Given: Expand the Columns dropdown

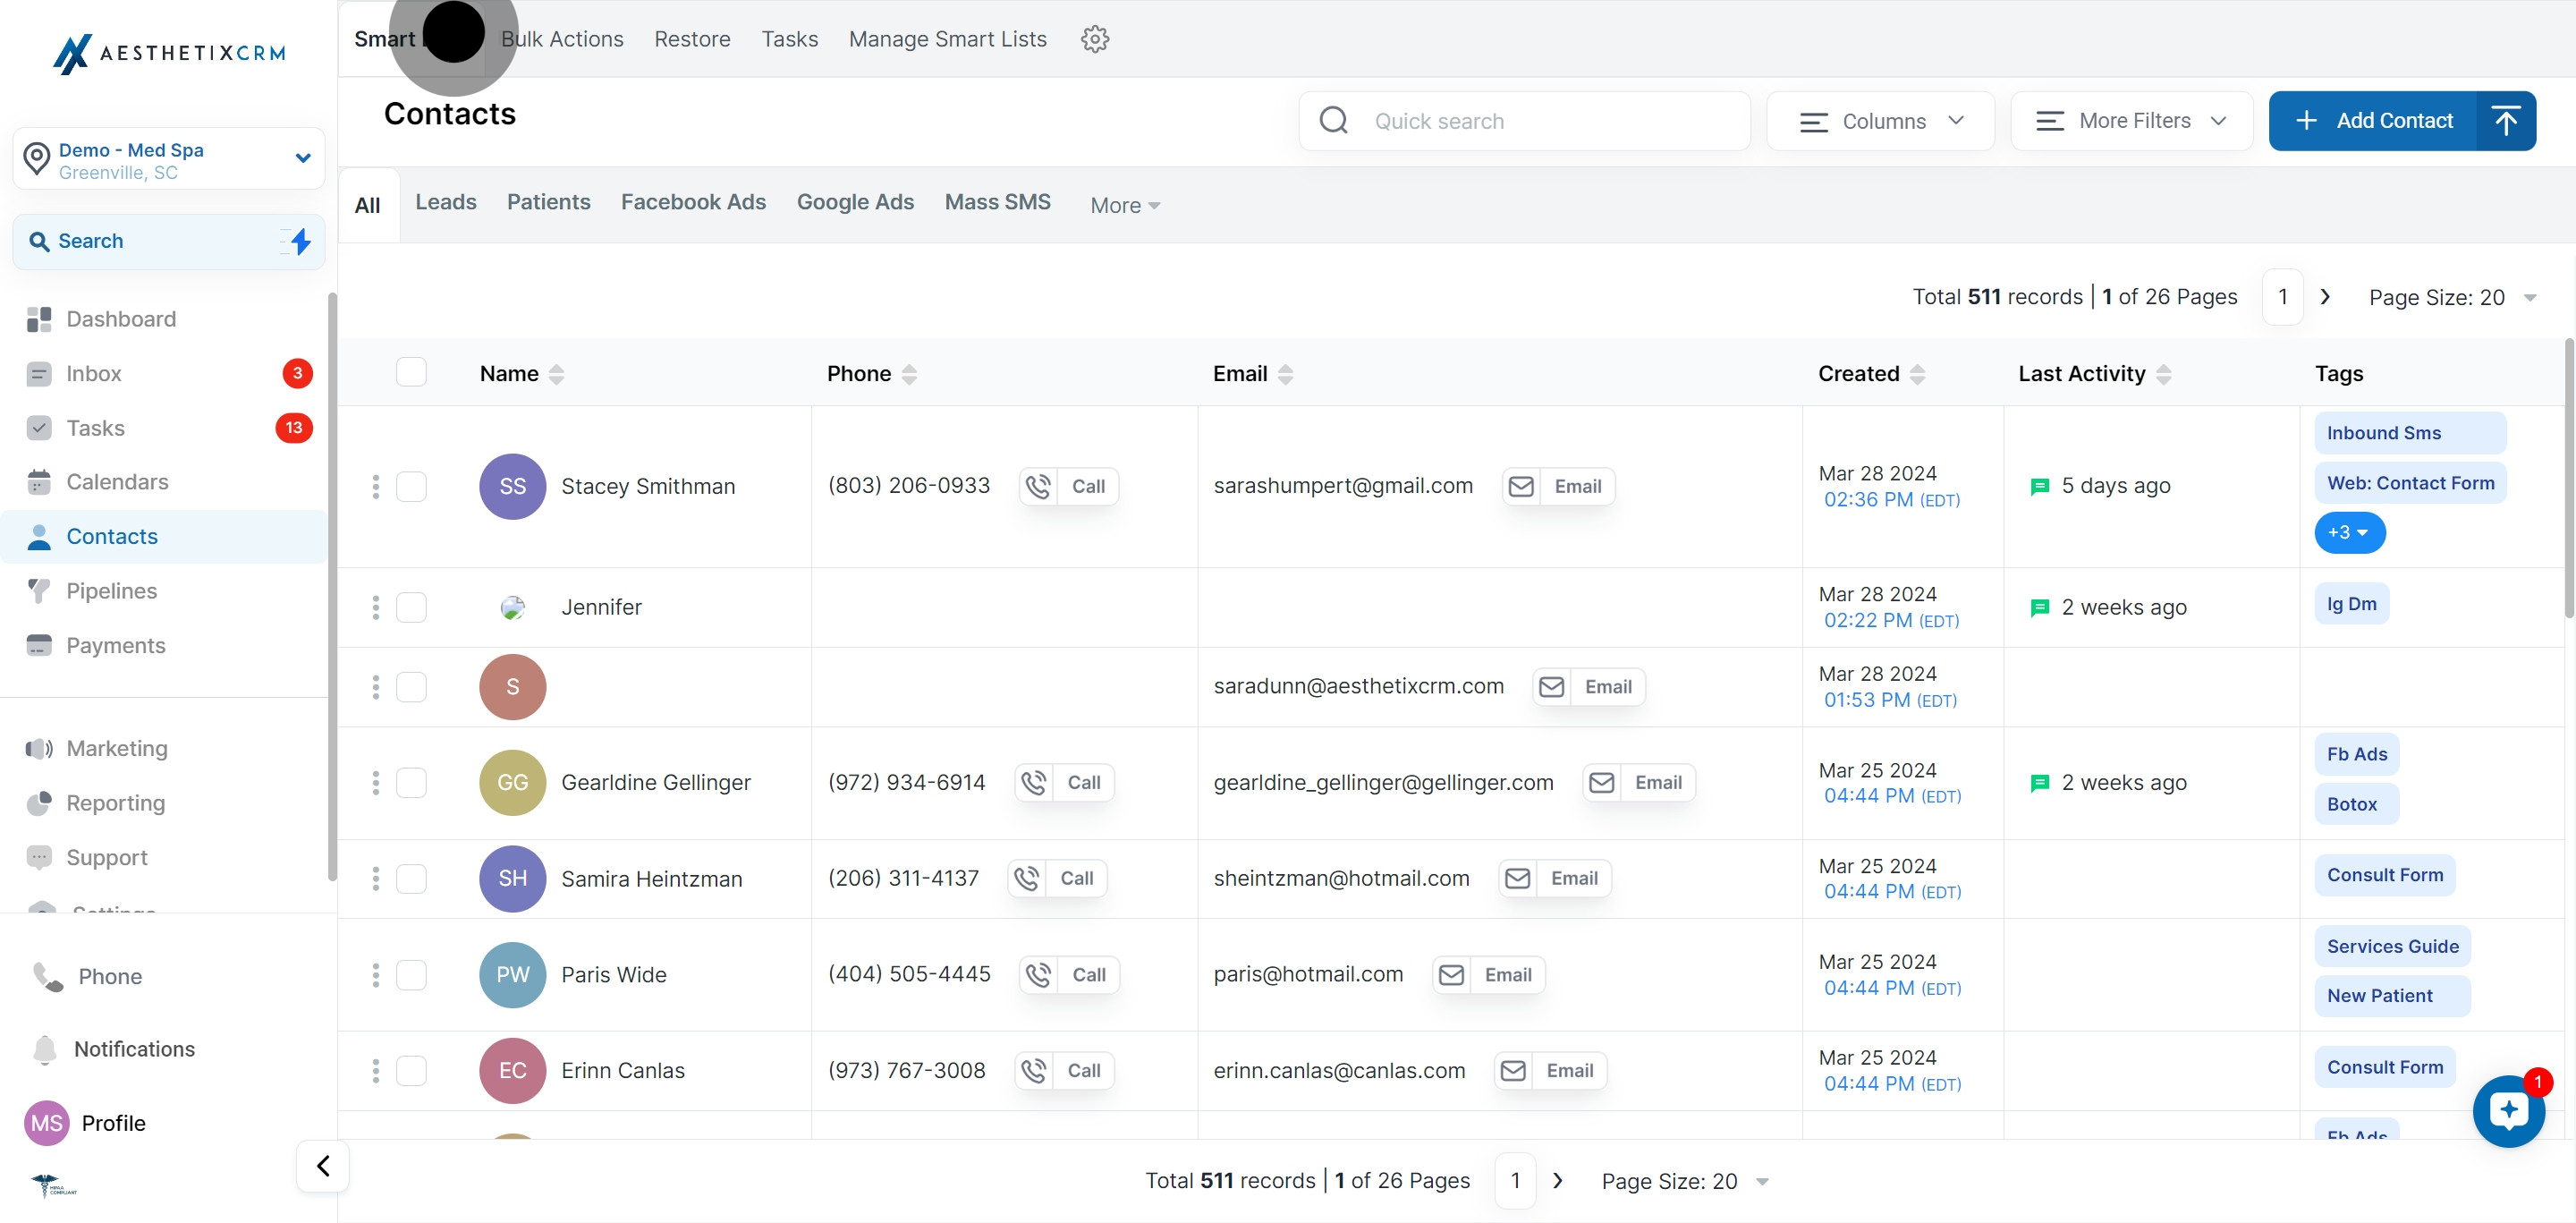Looking at the screenshot, I should pos(1880,121).
